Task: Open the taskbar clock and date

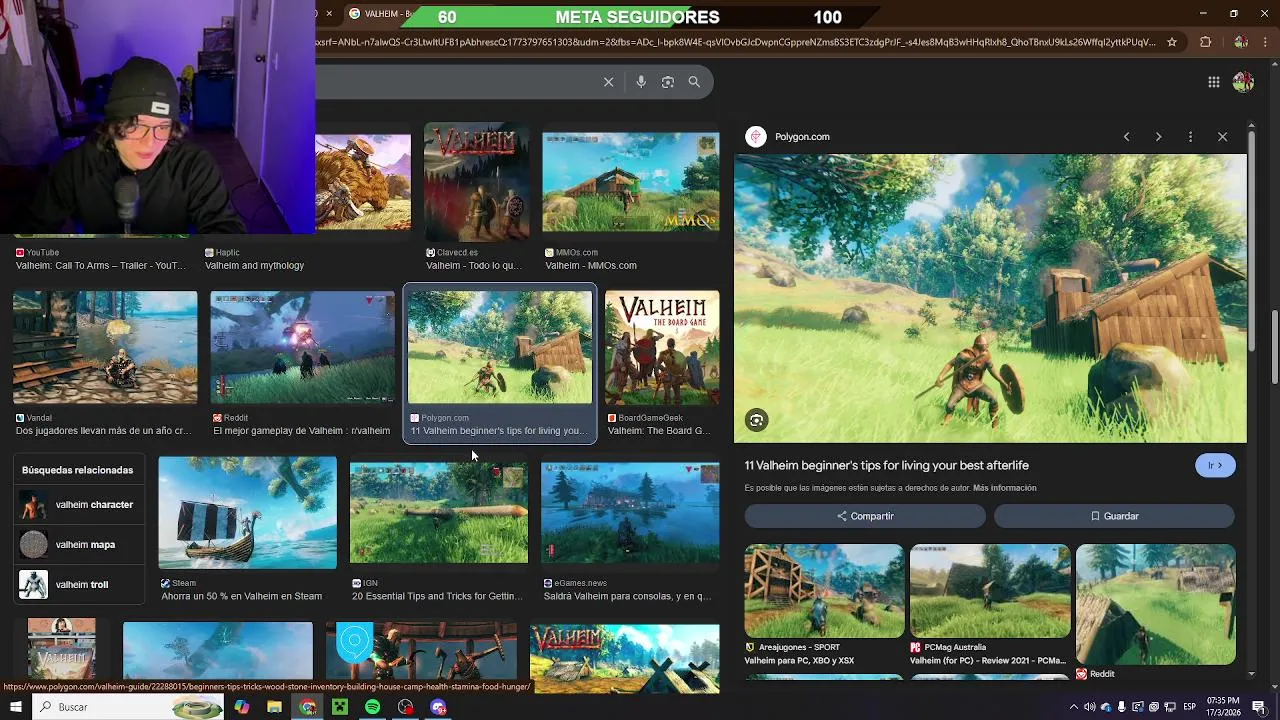Action: 1224,707
